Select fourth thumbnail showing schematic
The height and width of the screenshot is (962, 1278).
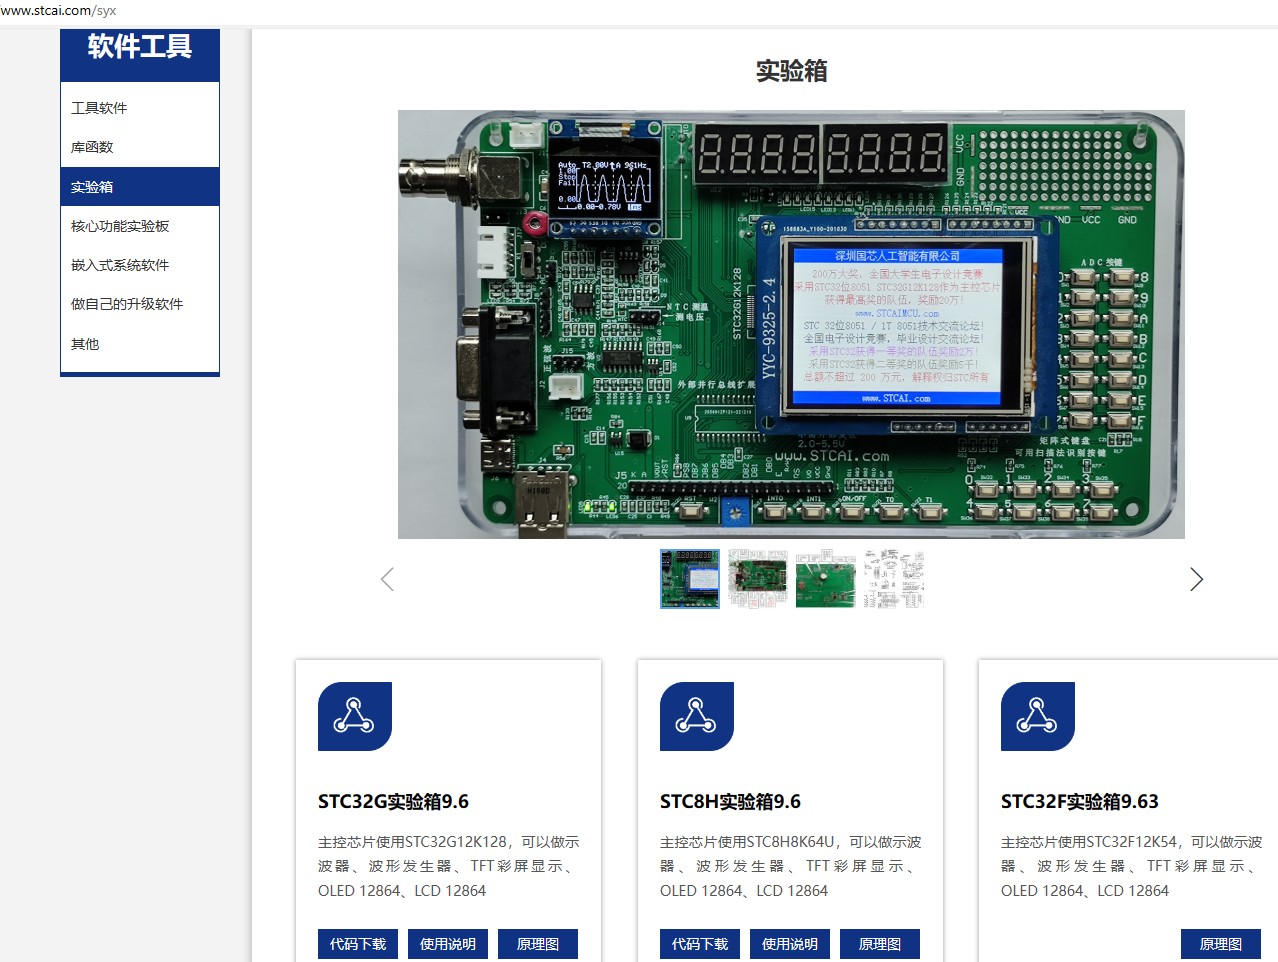(x=894, y=578)
